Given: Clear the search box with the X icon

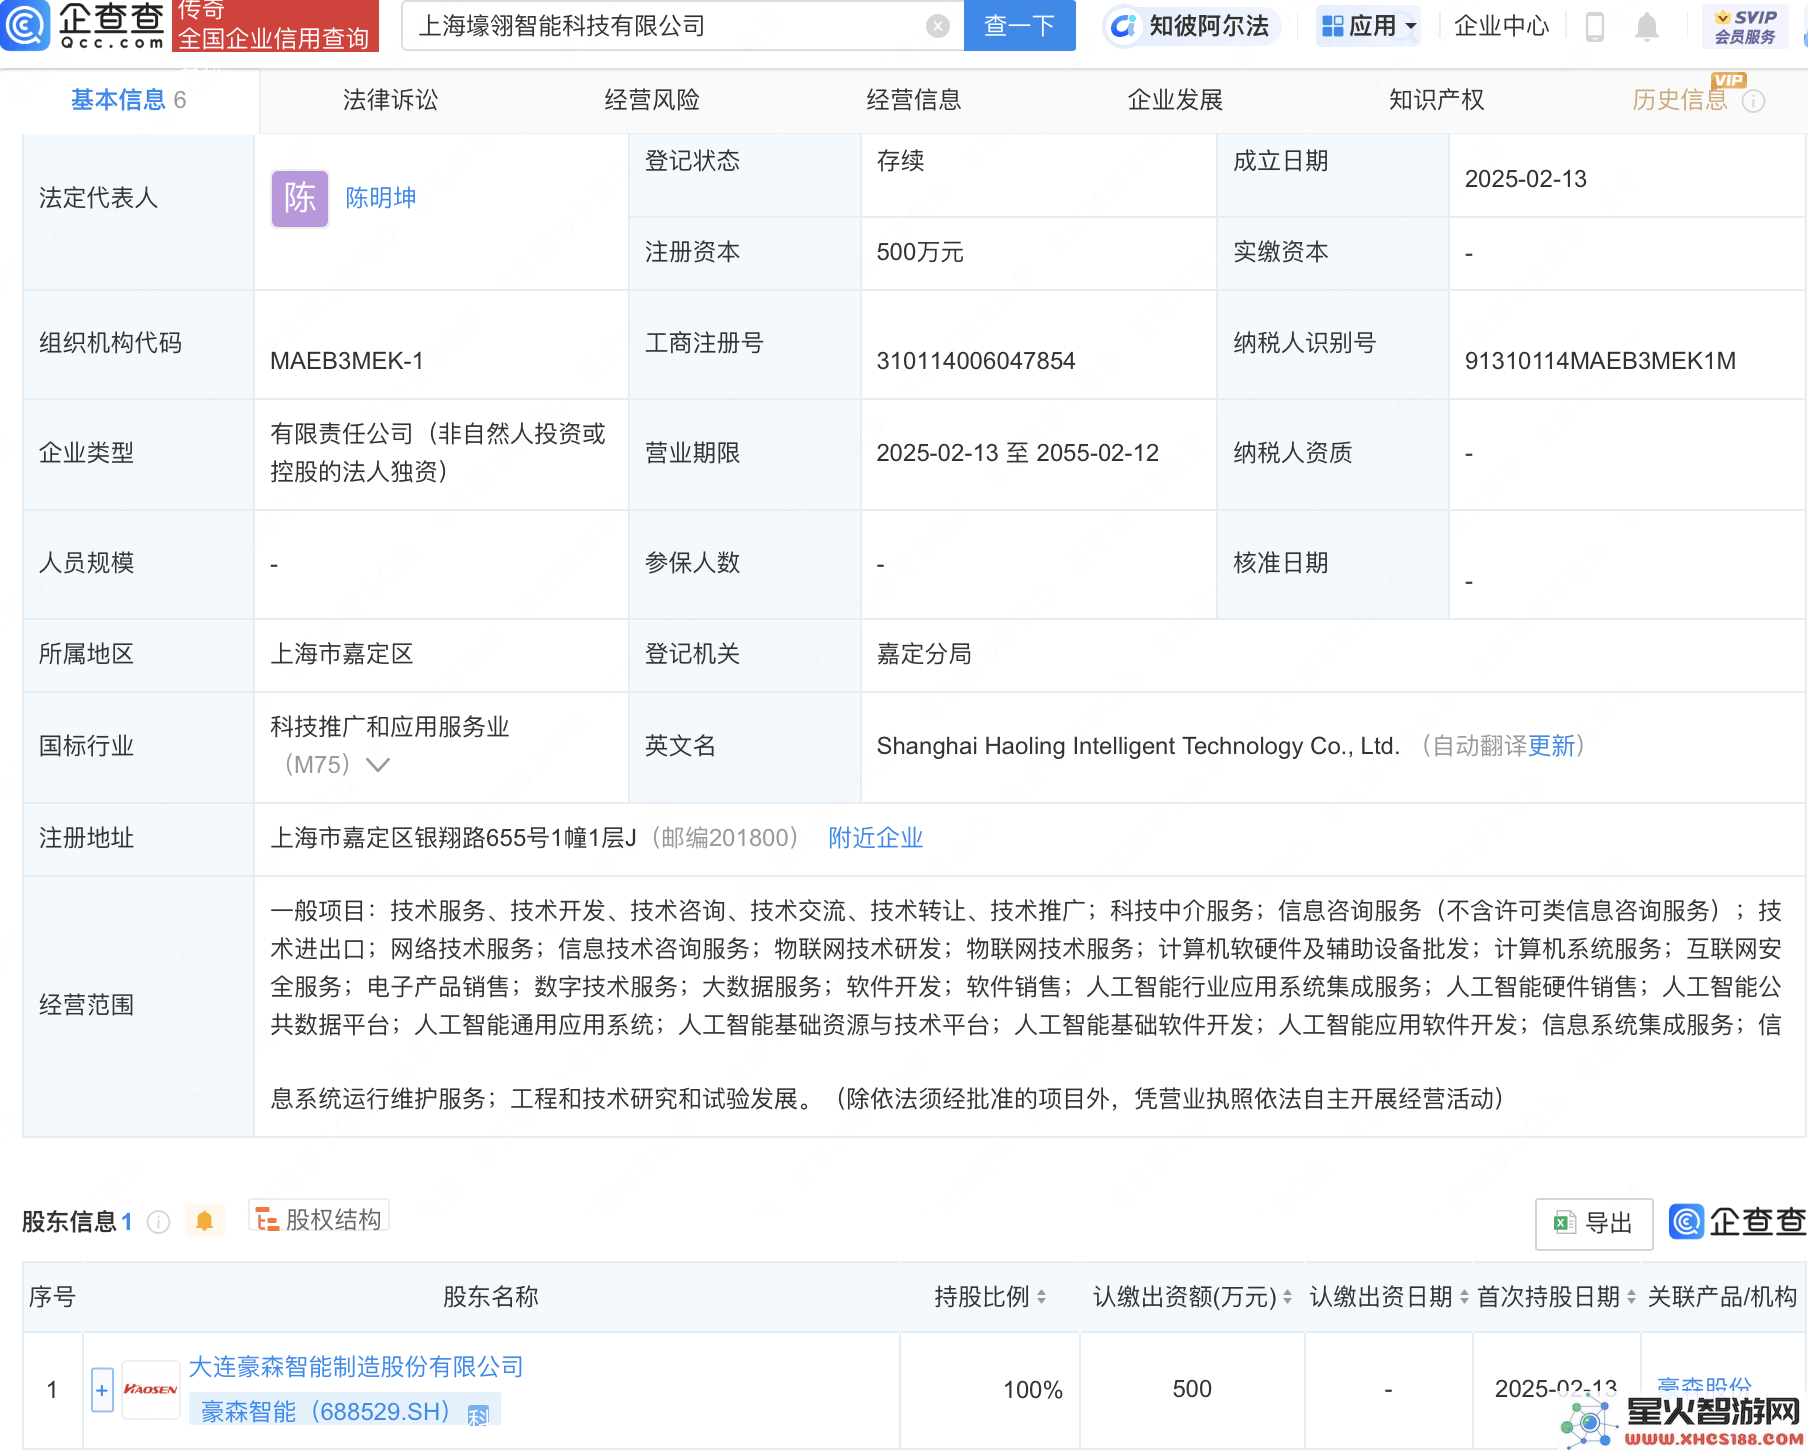Looking at the screenshot, I should [x=937, y=26].
